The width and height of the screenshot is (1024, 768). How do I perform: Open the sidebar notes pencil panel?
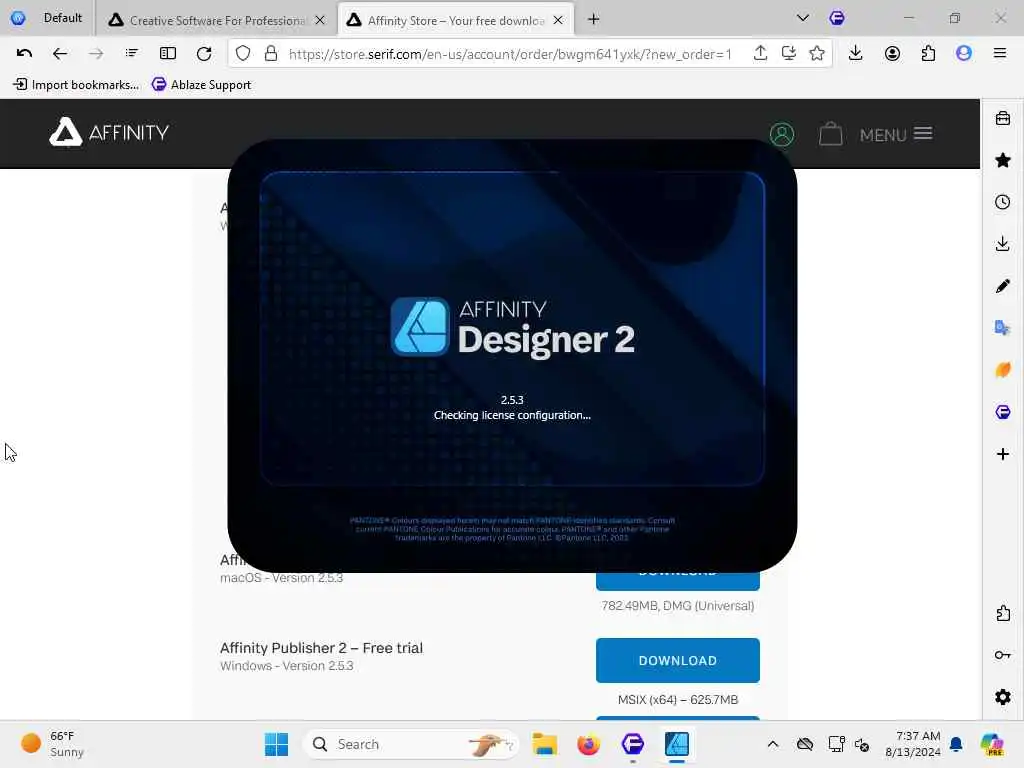pyautogui.click(x=1003, y=285)
